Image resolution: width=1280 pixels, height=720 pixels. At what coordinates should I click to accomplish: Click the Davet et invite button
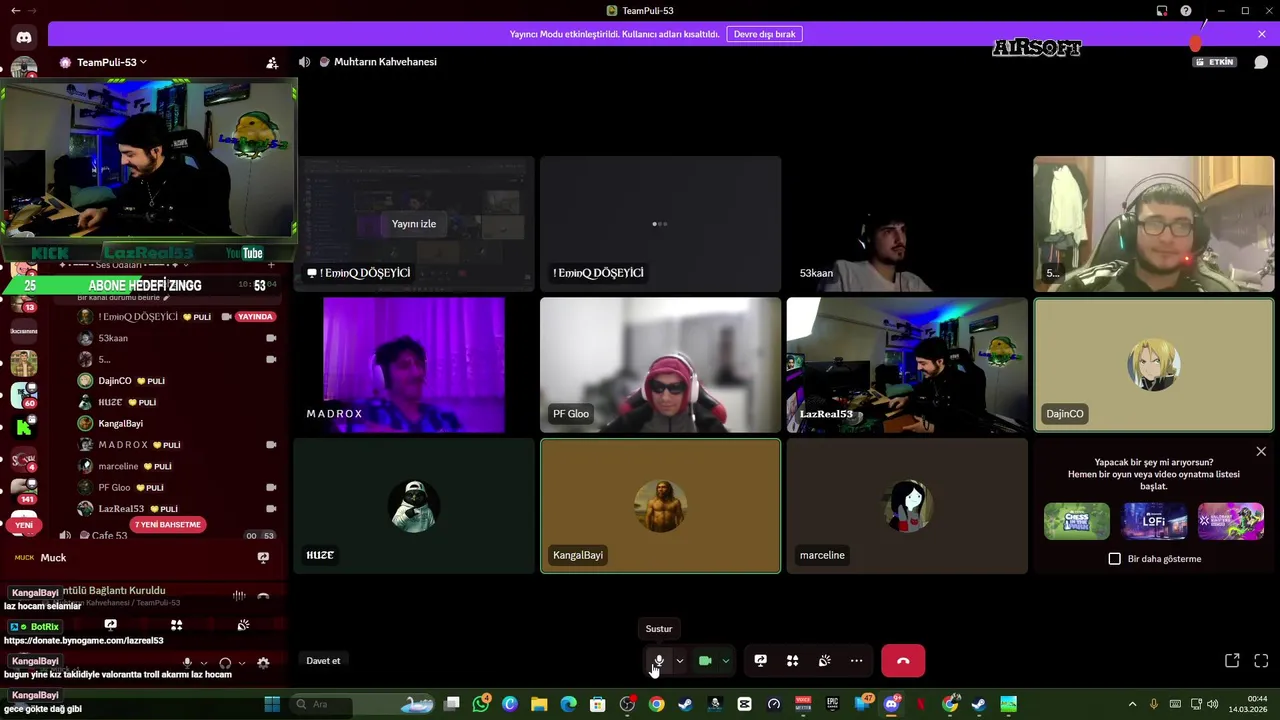[x=323, y=661]
